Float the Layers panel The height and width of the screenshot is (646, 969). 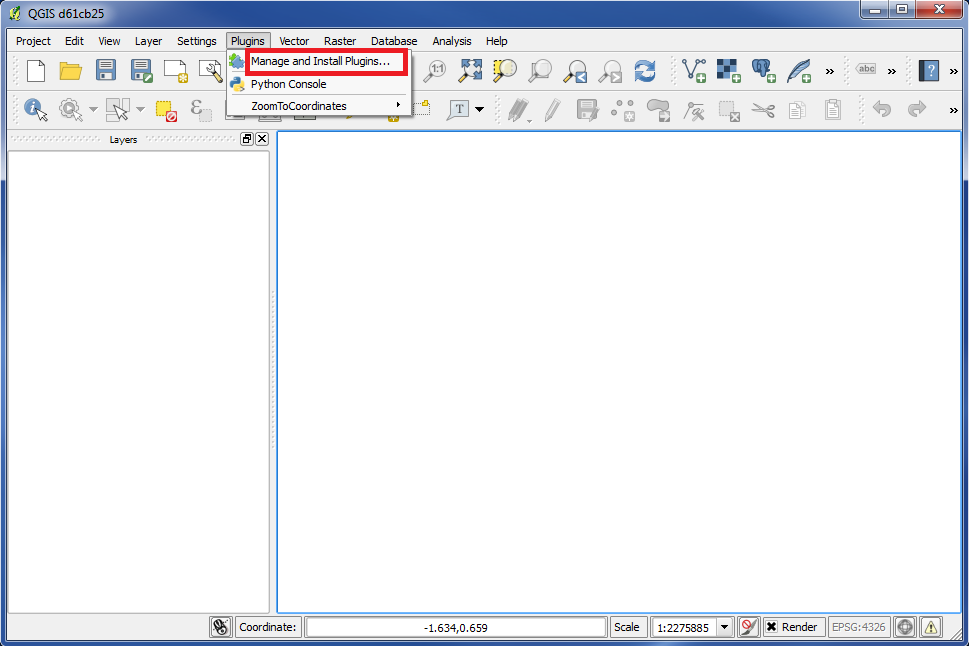[247, 138]
